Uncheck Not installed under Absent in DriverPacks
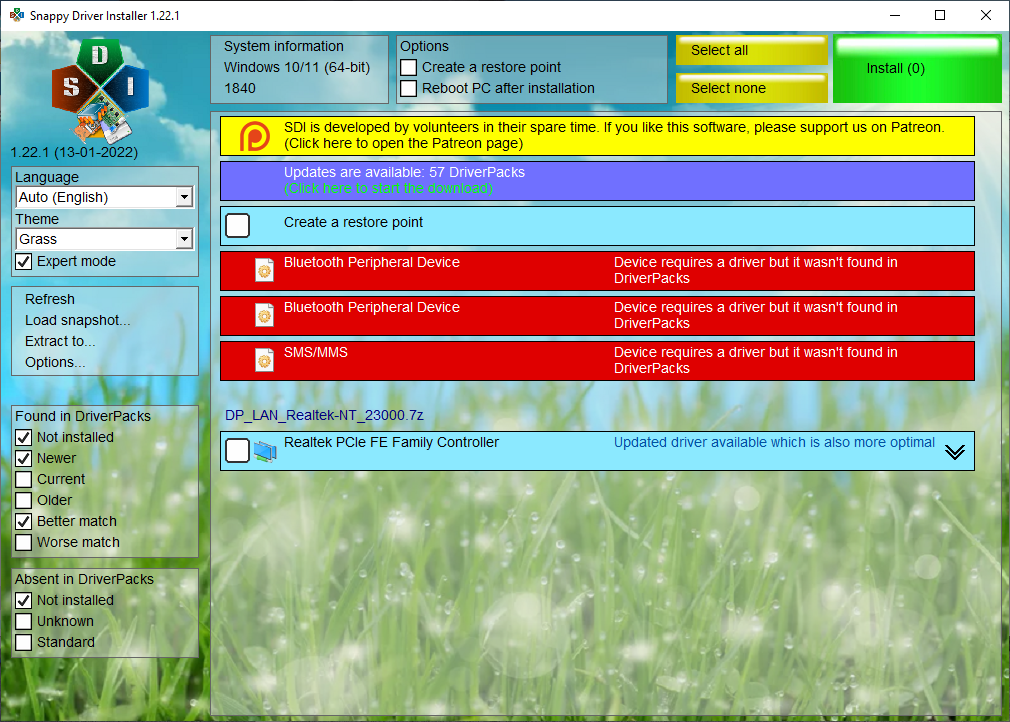 (24, 600)
